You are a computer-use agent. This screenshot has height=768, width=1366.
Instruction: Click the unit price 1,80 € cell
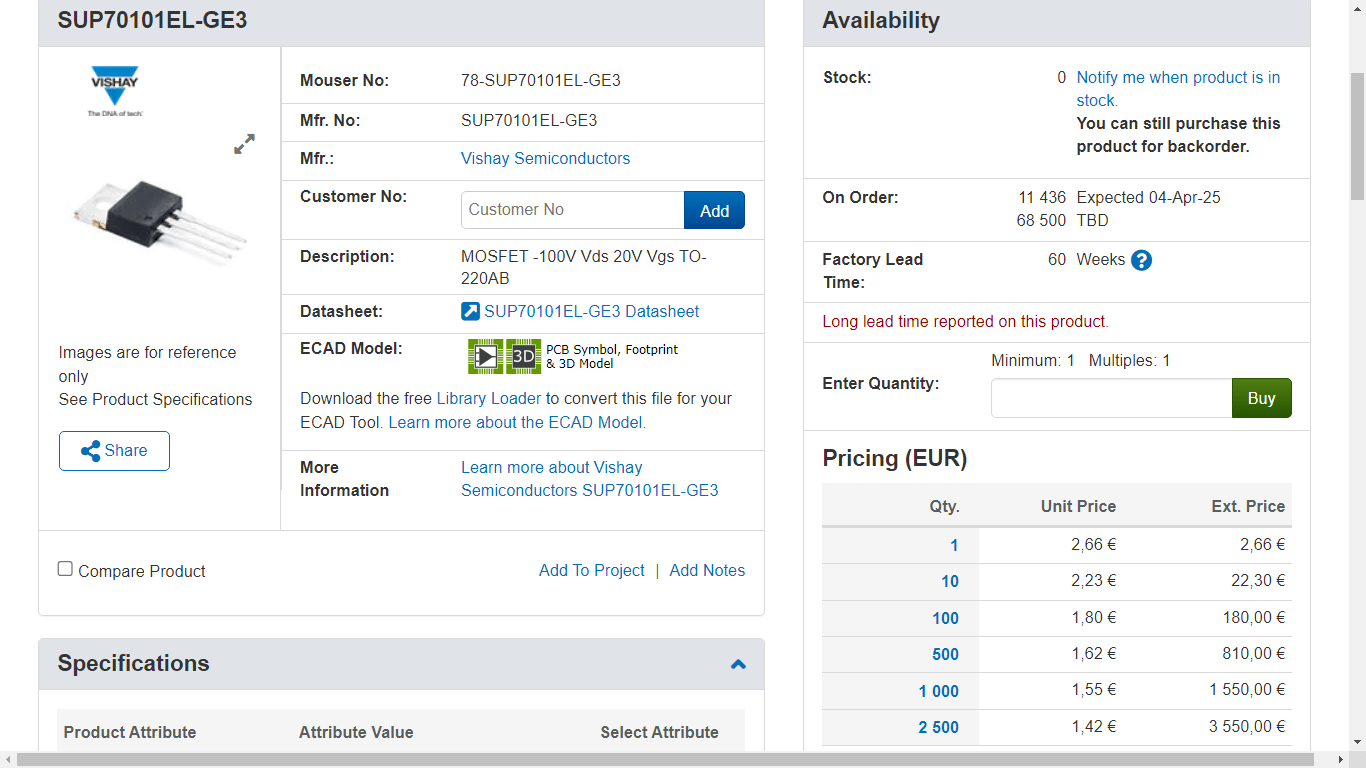coord(1094,617)
